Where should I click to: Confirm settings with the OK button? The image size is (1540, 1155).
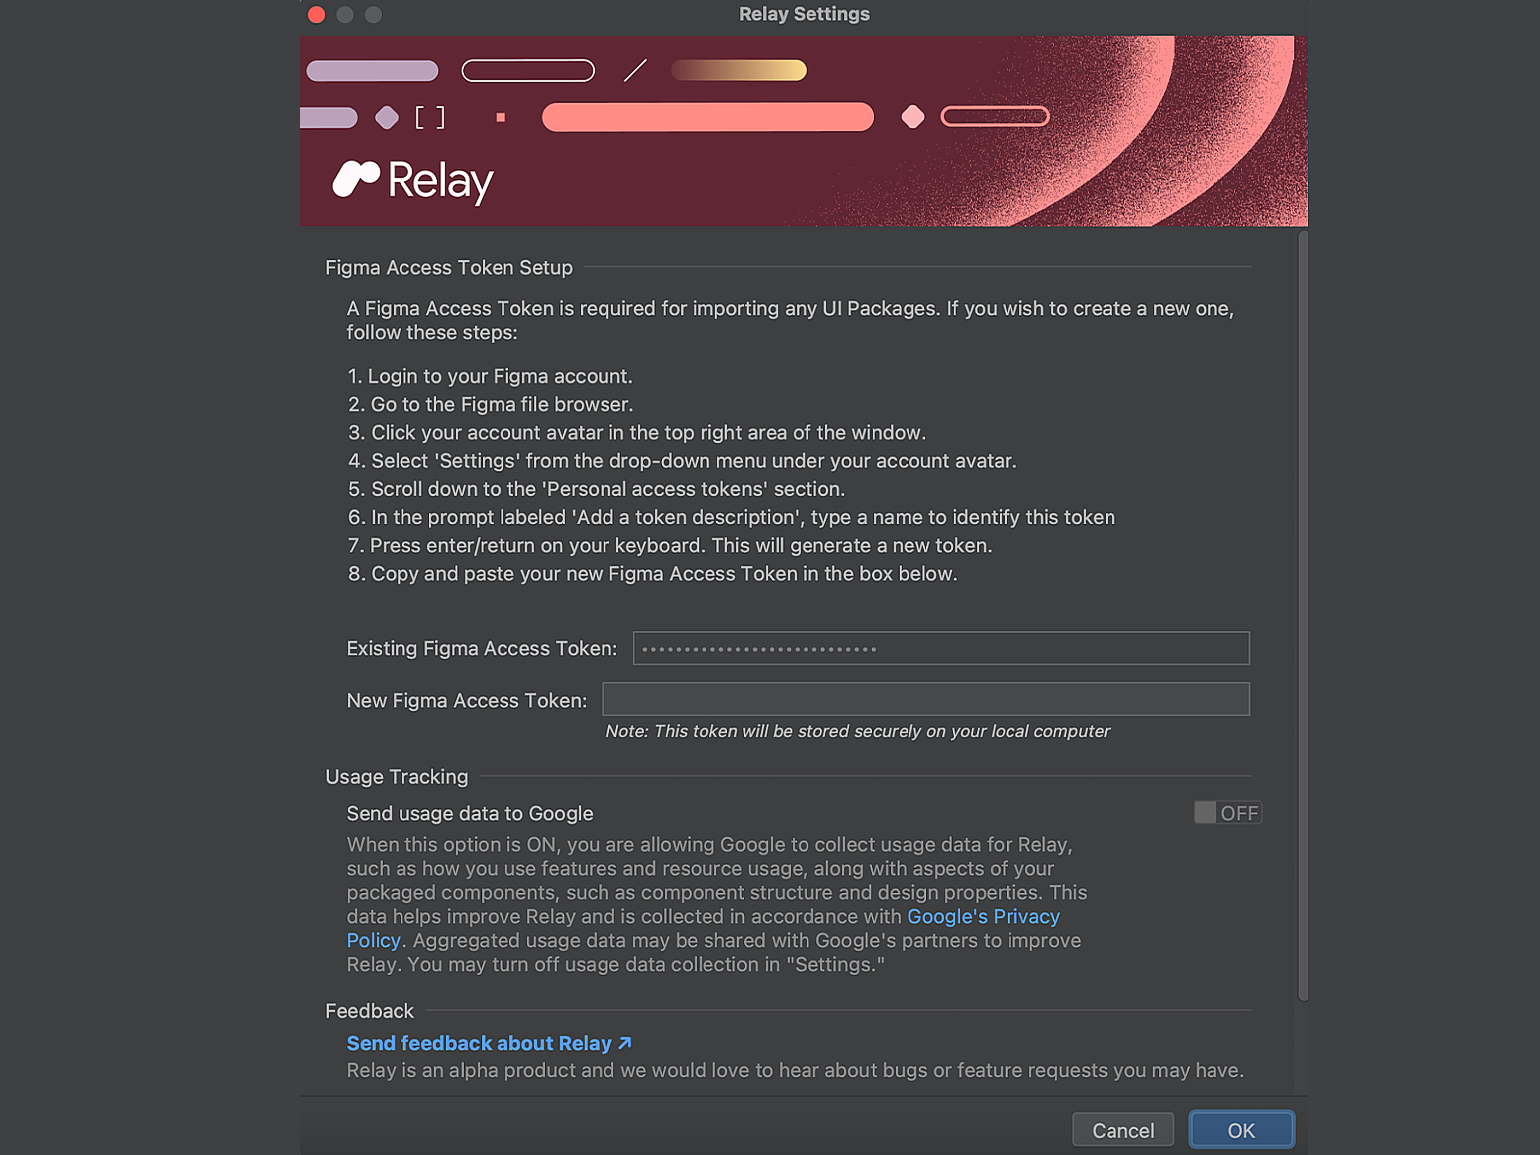point(1241,1130)
